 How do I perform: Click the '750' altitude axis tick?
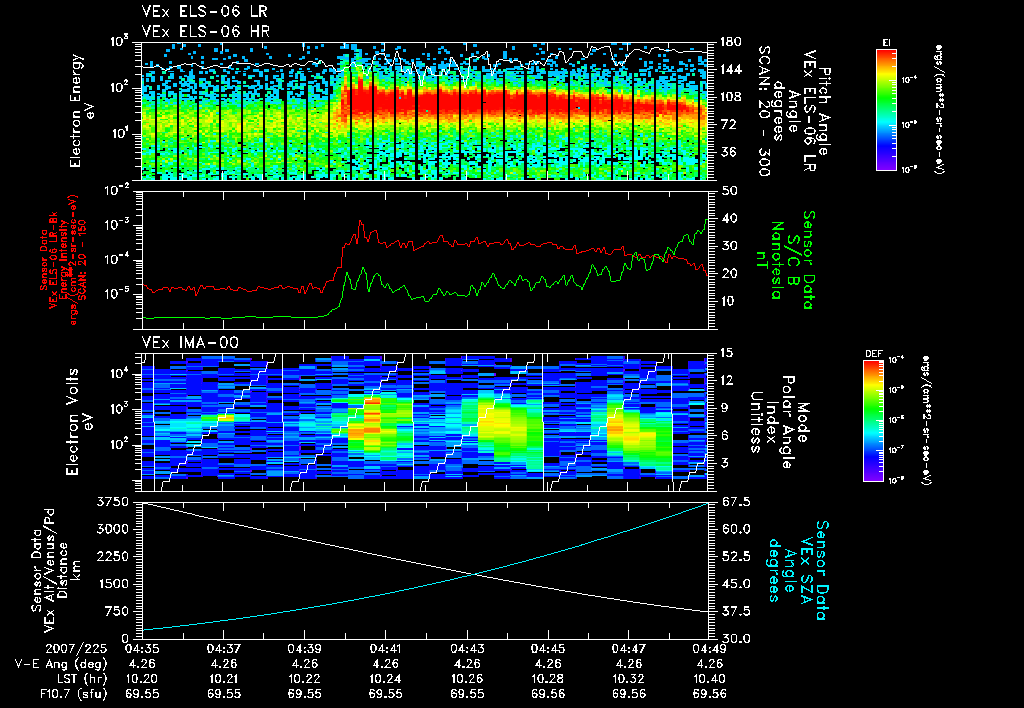pos(117,611)
